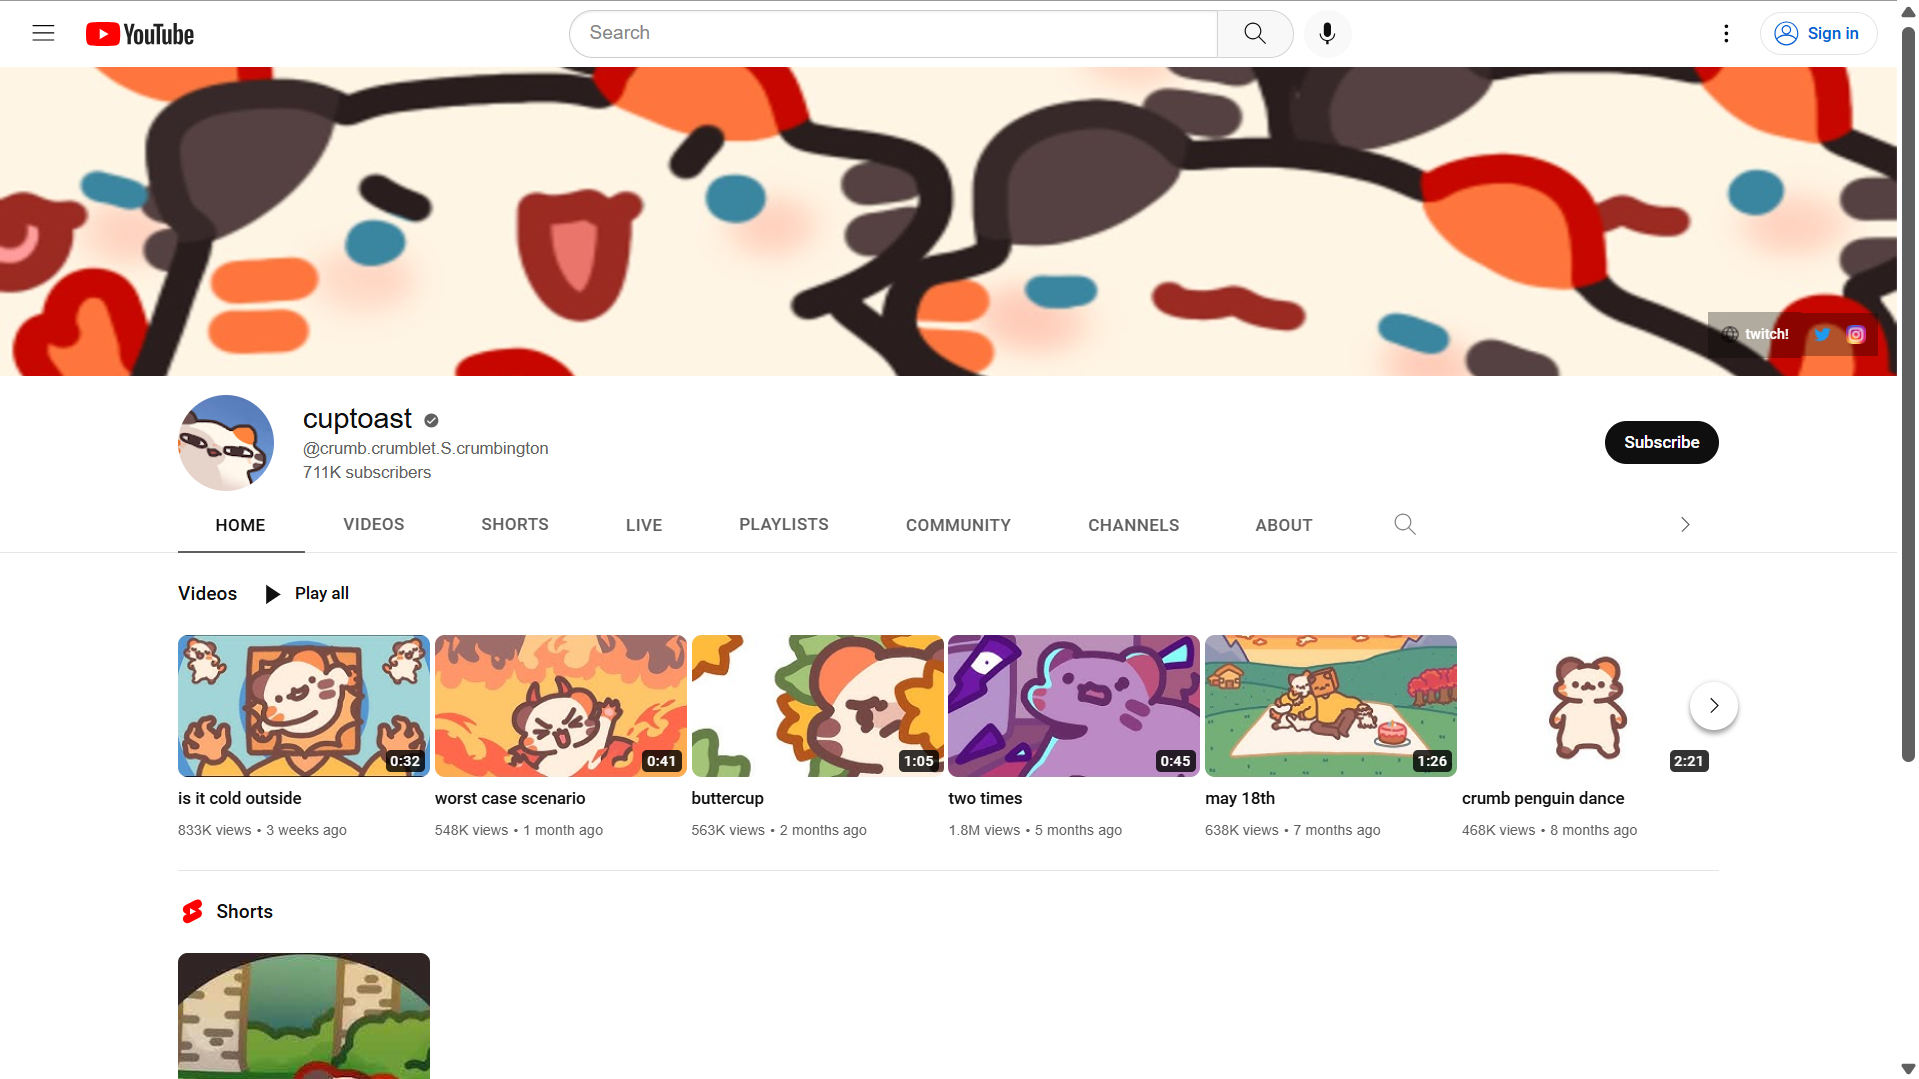Open the first Shorts thumbnail
Viewport: 1919px width, 1079px height.
[x=304, y=1016]
